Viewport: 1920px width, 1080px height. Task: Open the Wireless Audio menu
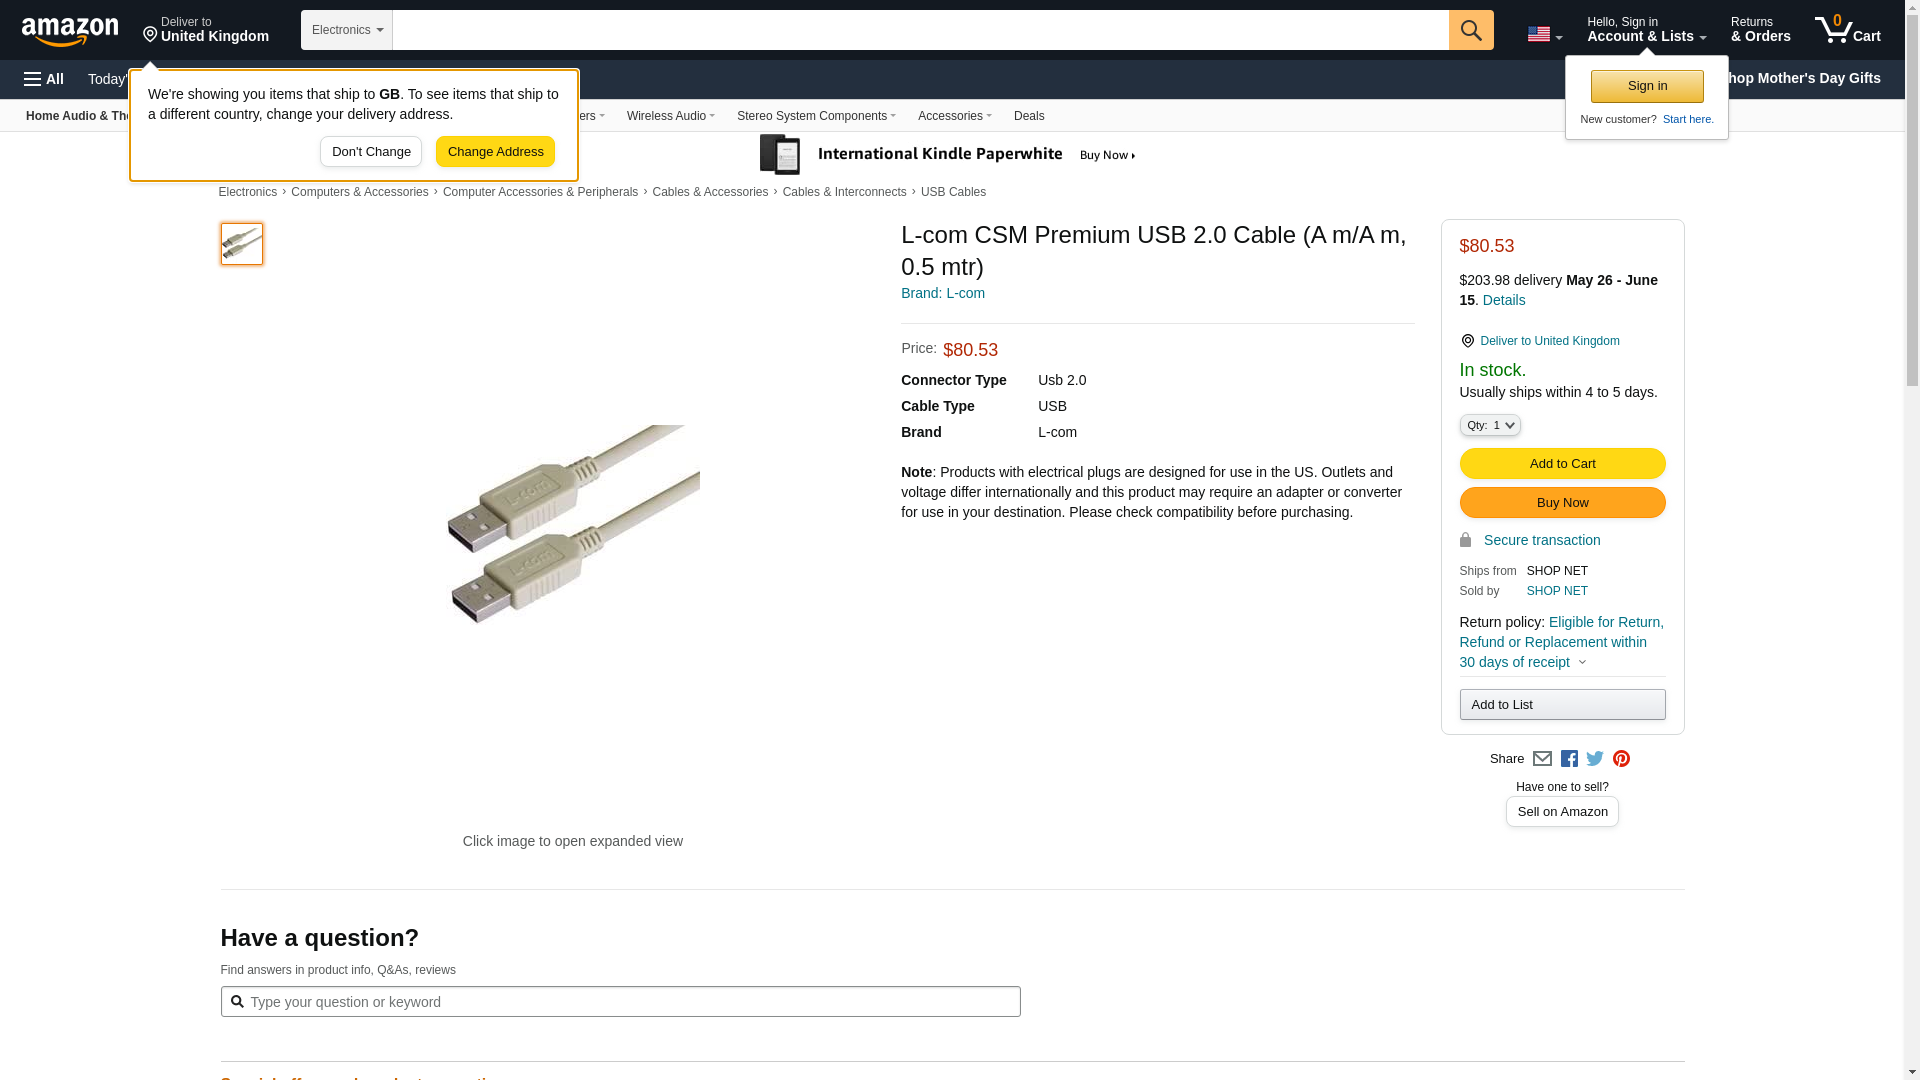click(x=670, y=116)
